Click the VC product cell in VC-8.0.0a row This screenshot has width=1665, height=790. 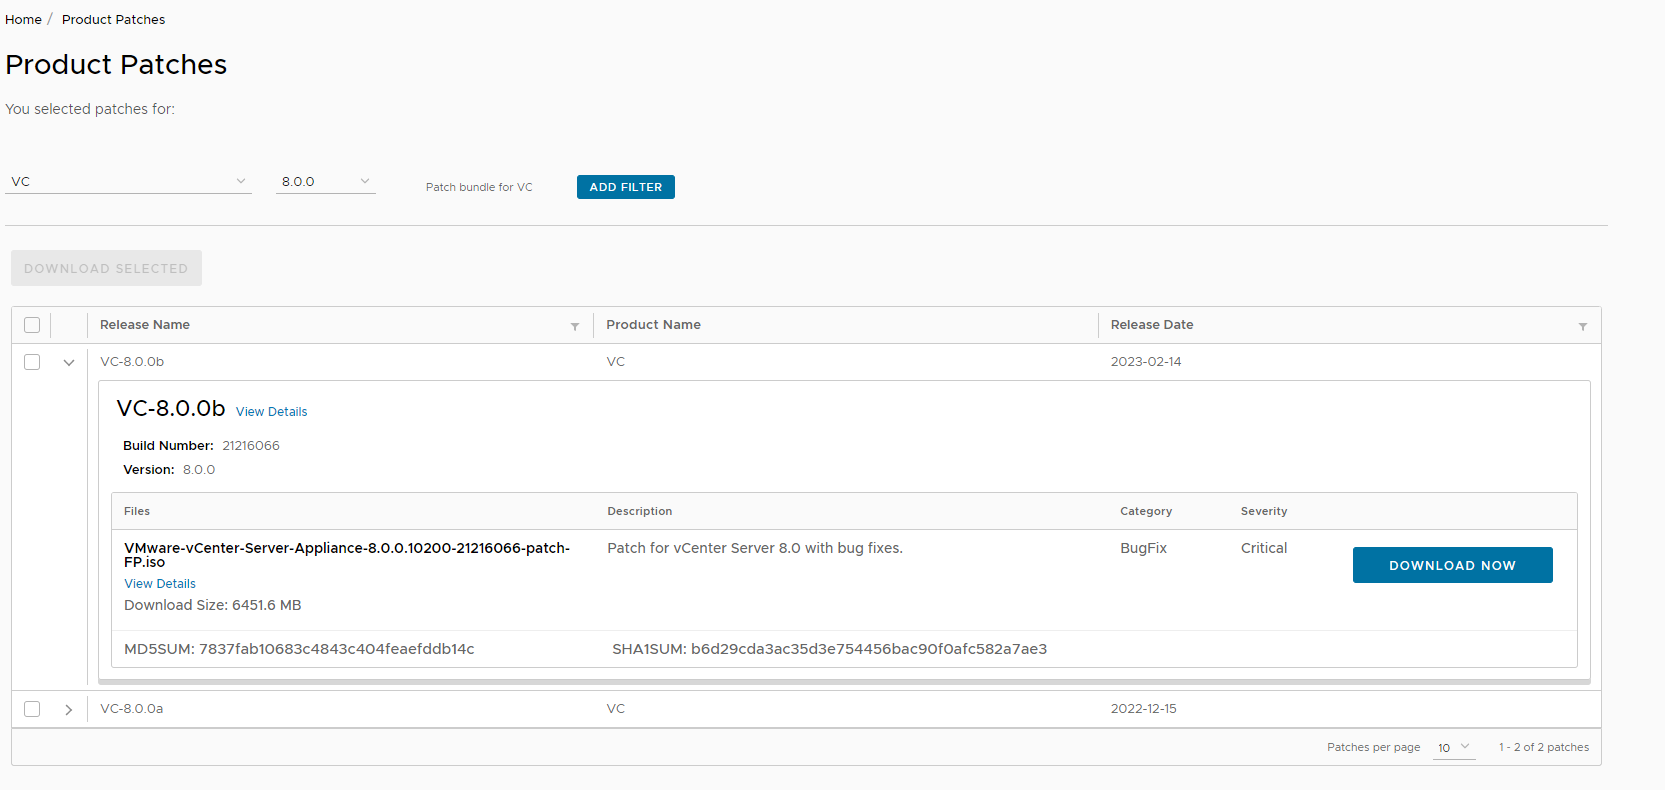[x=616, y=709]
